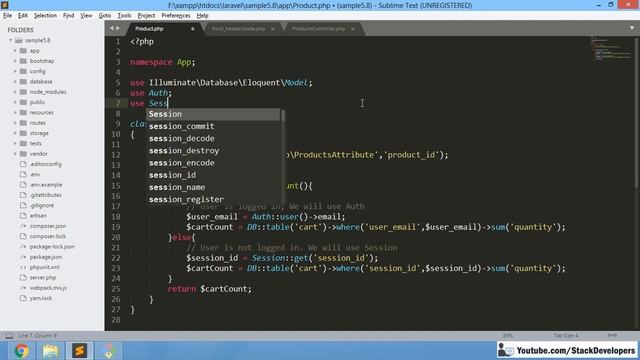Open File Explorer from taskbar
640x360 pixels.
tap(50, 351)
